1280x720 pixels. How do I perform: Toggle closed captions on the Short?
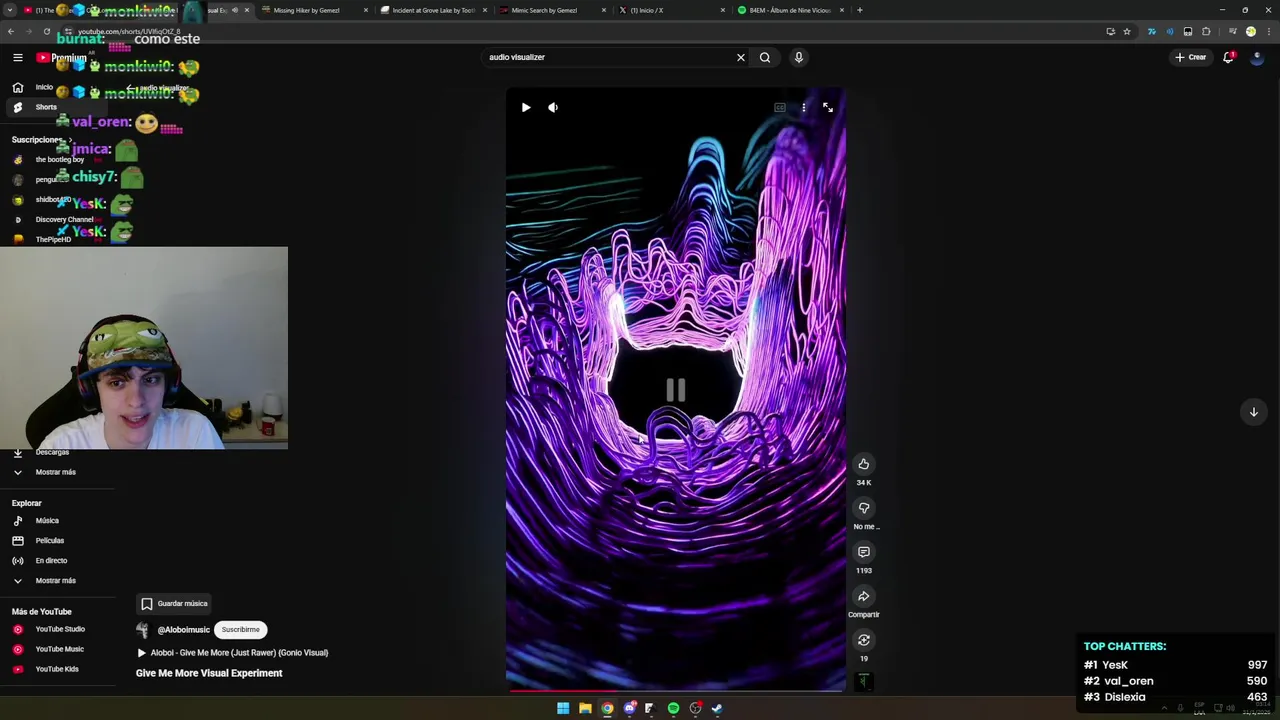tap(780, 107)
